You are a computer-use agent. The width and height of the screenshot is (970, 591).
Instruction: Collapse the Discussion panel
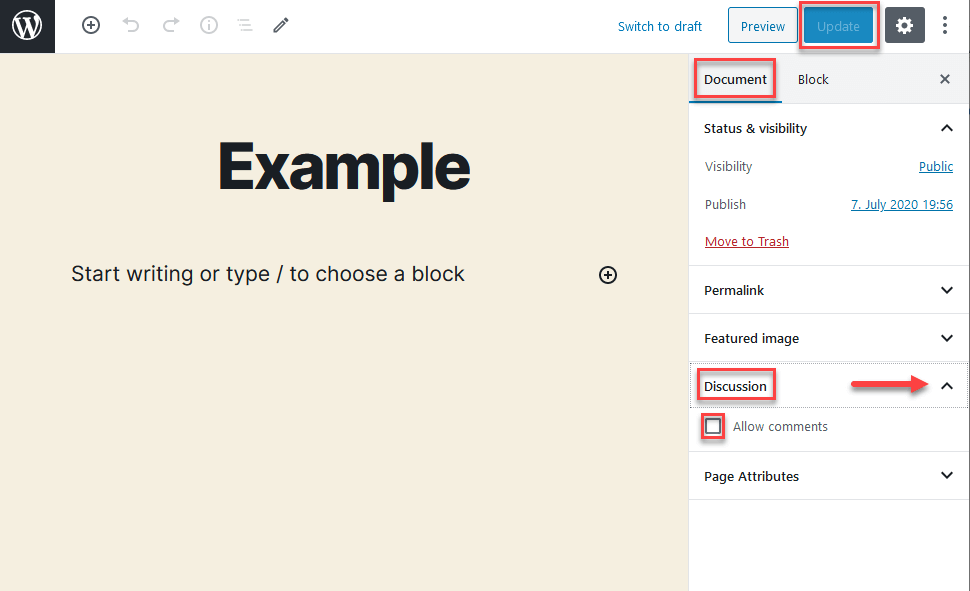[x=947, y=386]
